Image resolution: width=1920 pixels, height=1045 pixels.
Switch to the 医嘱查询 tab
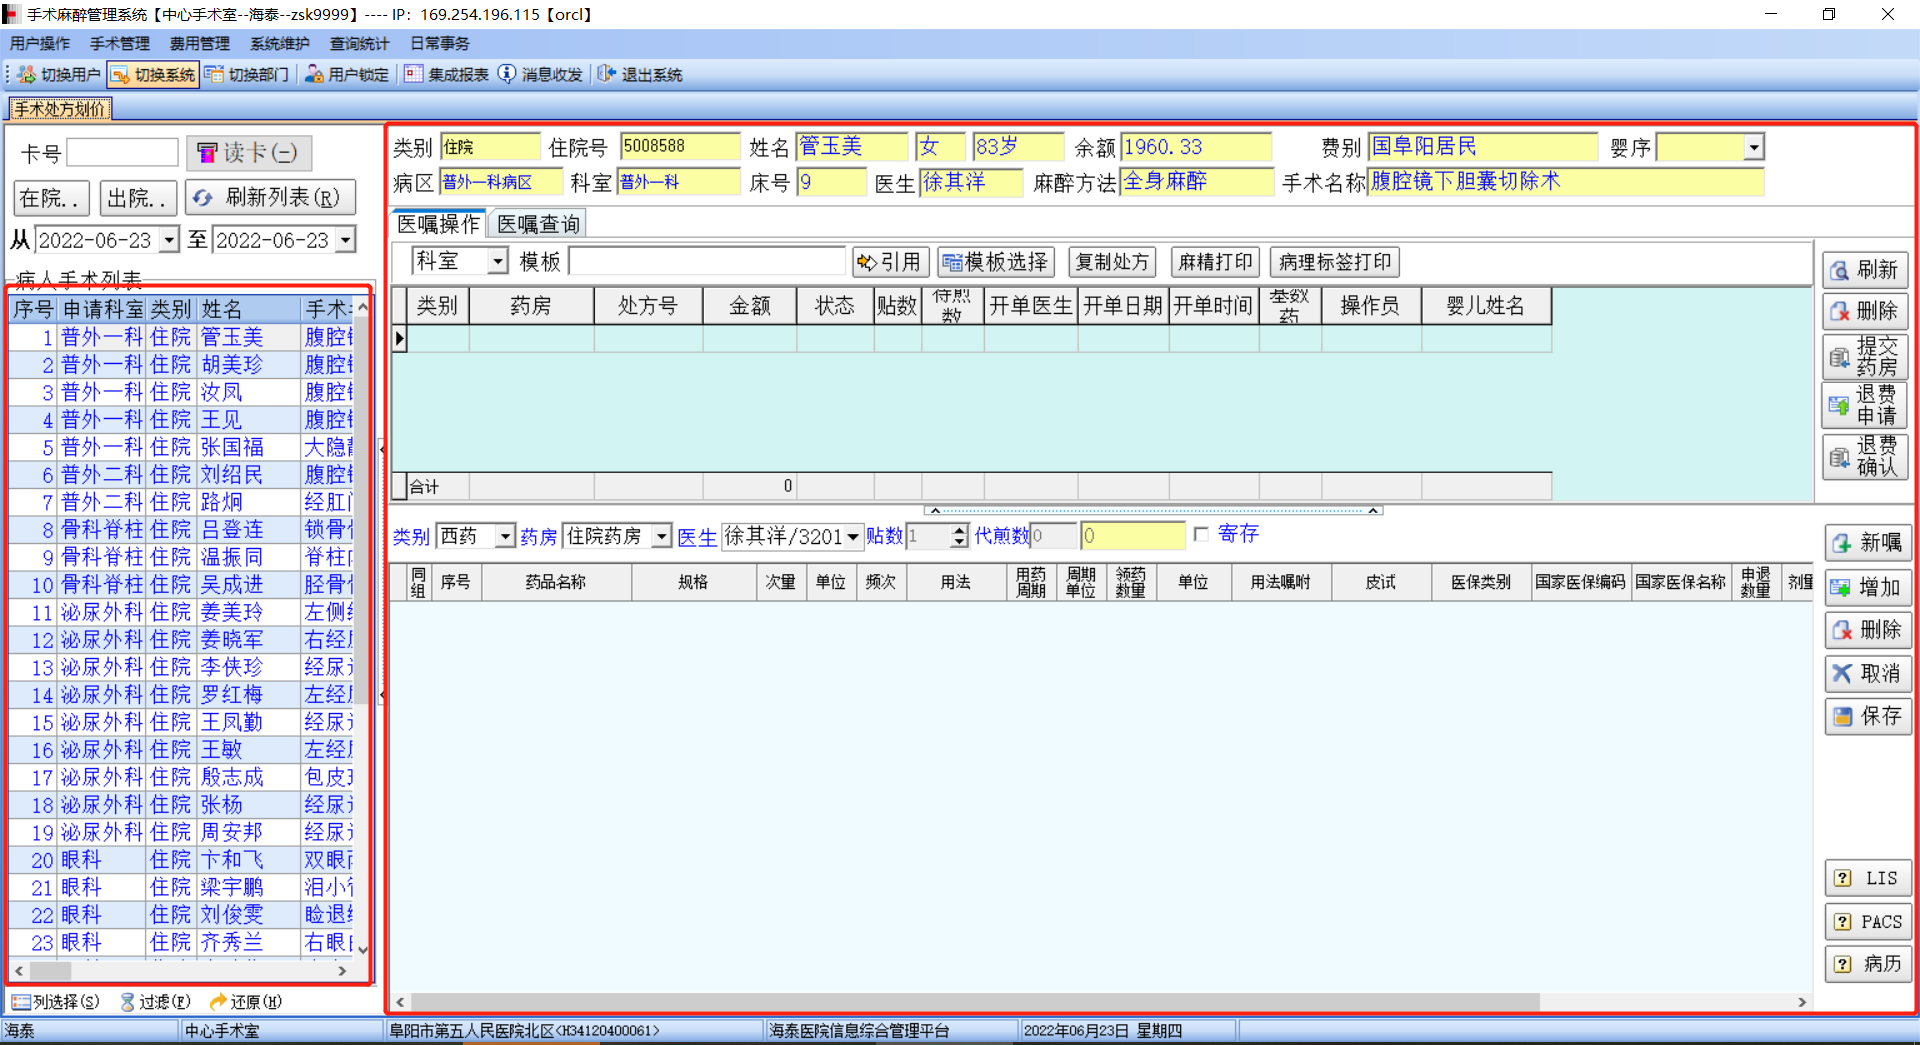pyautogui.click(x=539, y=224)
